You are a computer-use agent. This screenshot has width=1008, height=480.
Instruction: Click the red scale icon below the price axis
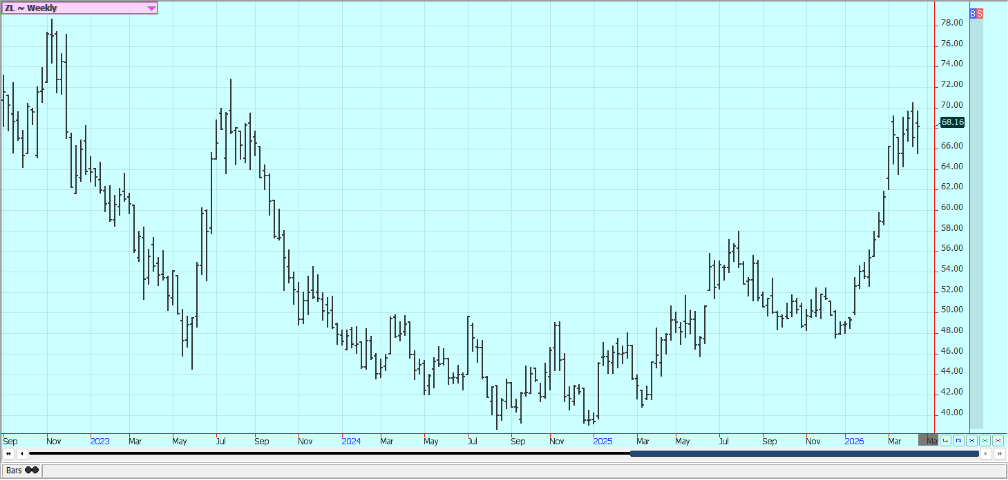coord(946,439)
